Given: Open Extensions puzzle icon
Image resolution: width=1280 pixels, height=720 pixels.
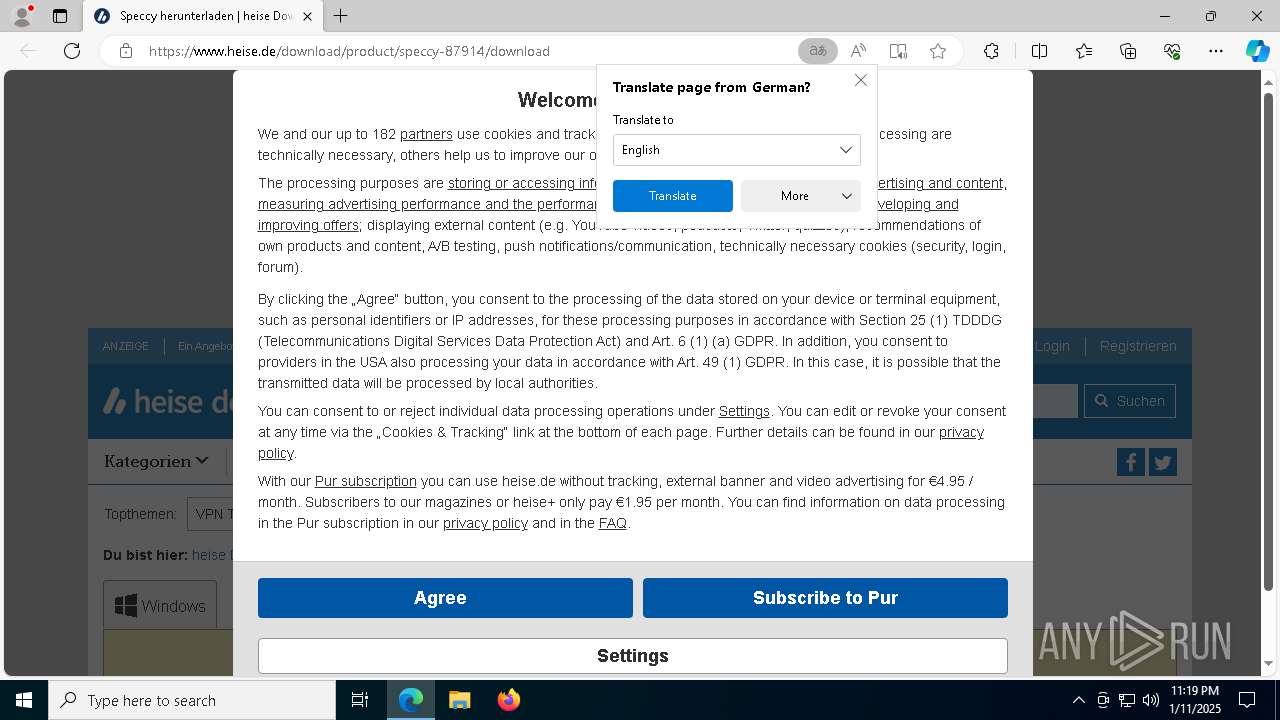Looking at the screenshot, I should tap(991, 51).
